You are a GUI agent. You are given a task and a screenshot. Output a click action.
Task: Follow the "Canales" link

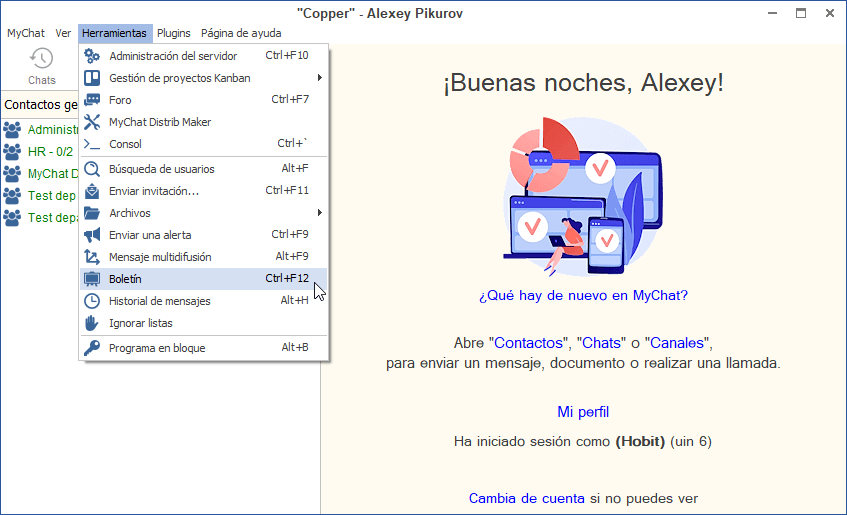pyautogui.click(x=677, y=343)
